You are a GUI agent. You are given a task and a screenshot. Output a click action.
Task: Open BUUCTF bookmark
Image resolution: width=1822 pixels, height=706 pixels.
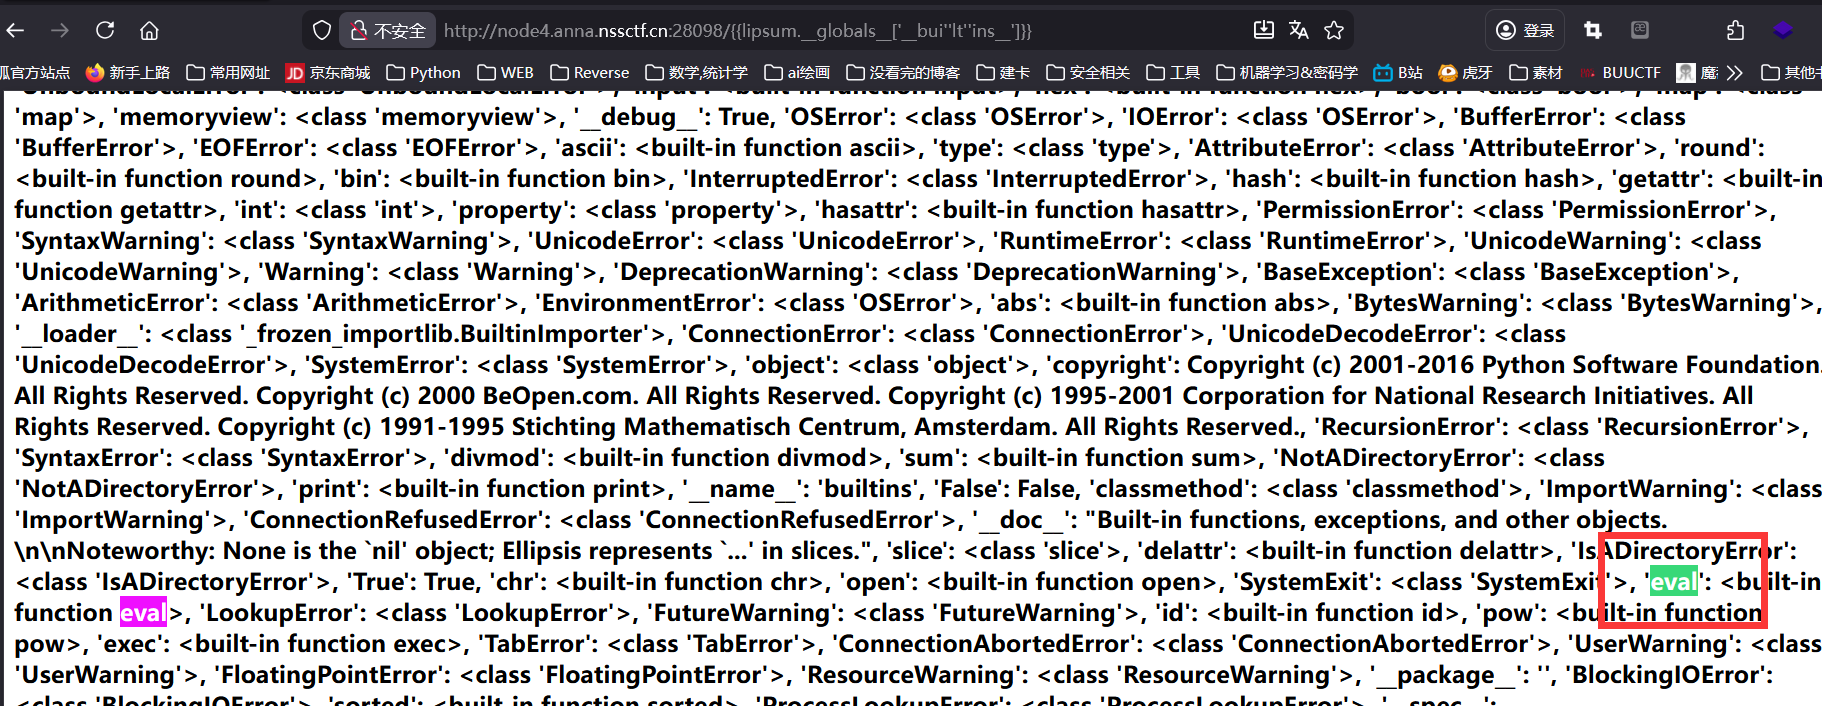pos(1620,73)
